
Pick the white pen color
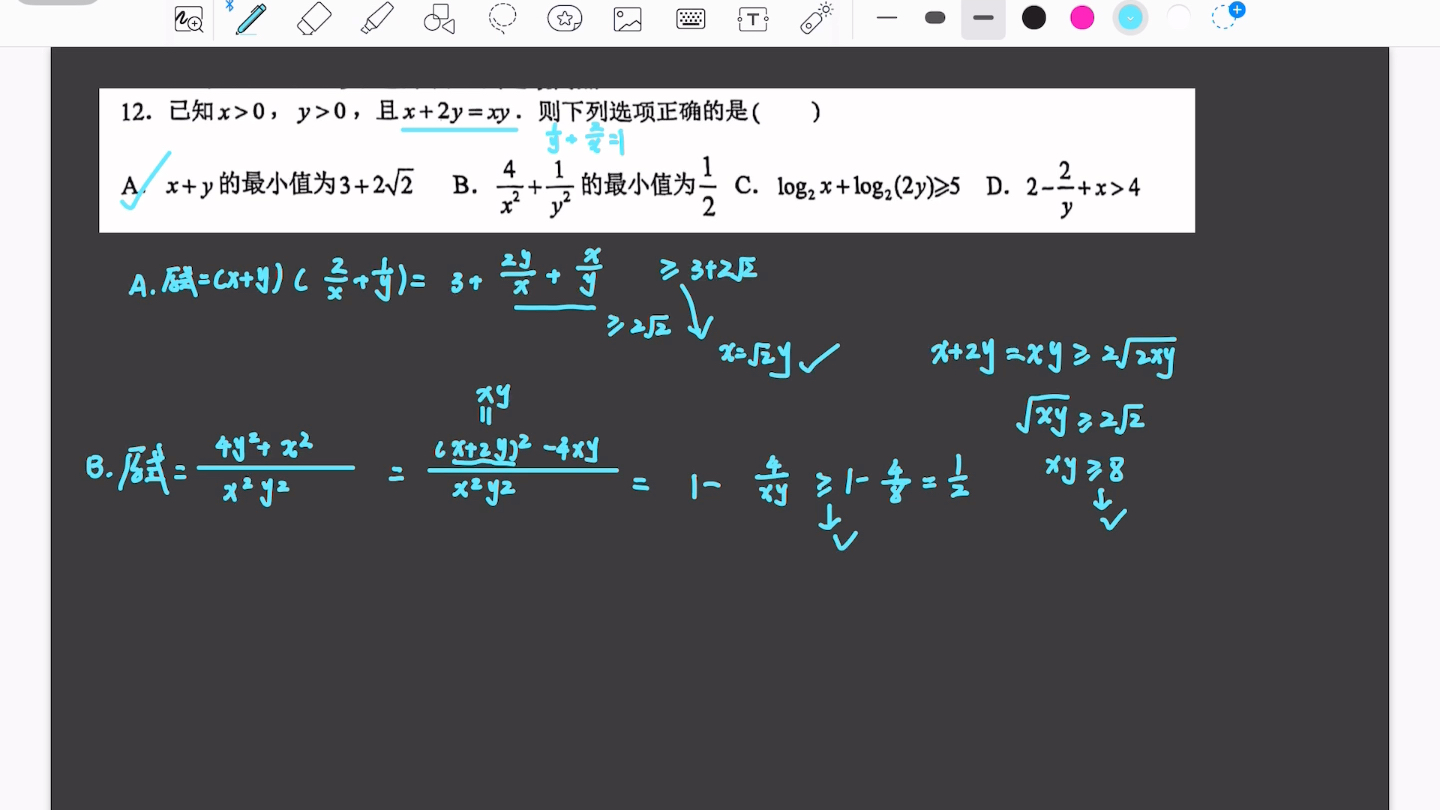coord(1178,18)
